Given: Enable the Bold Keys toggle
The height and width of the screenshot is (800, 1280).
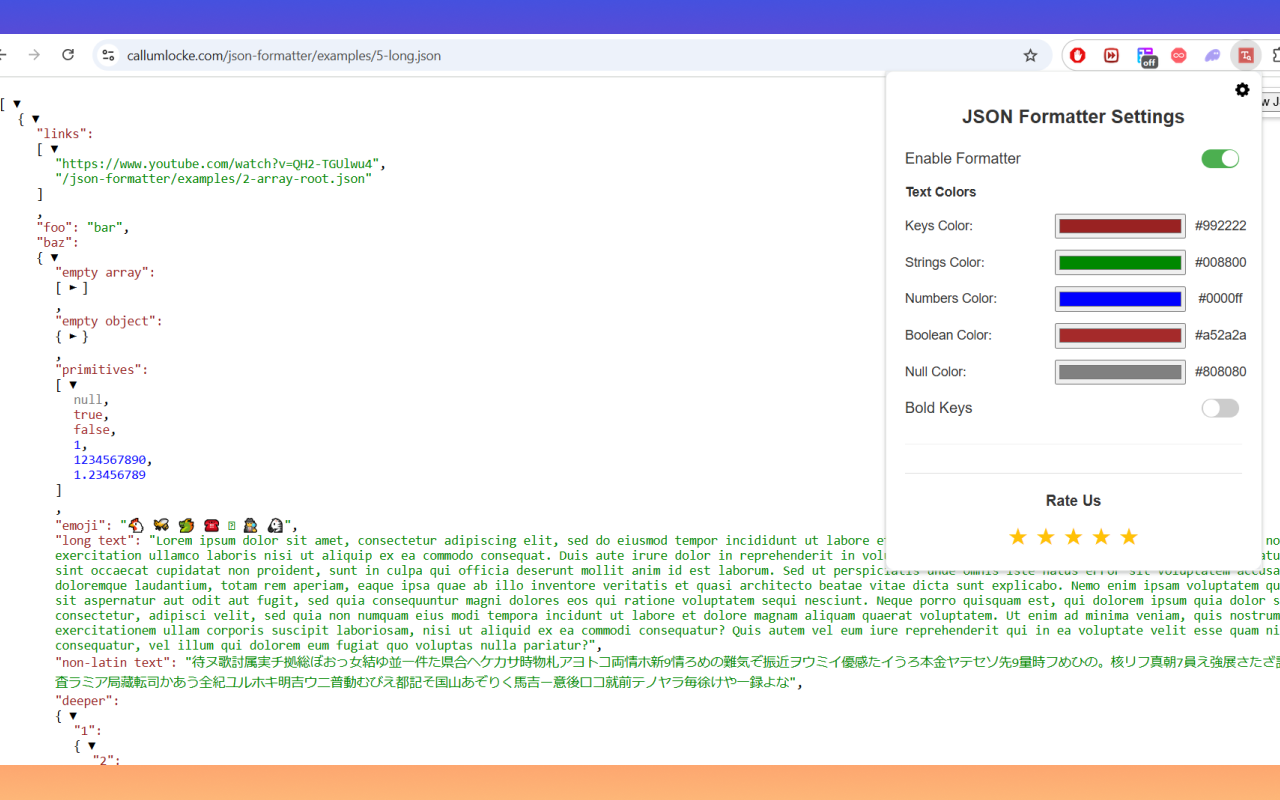Looking at the screenshot, I should pyautogui.click(x=1219, y=408).
